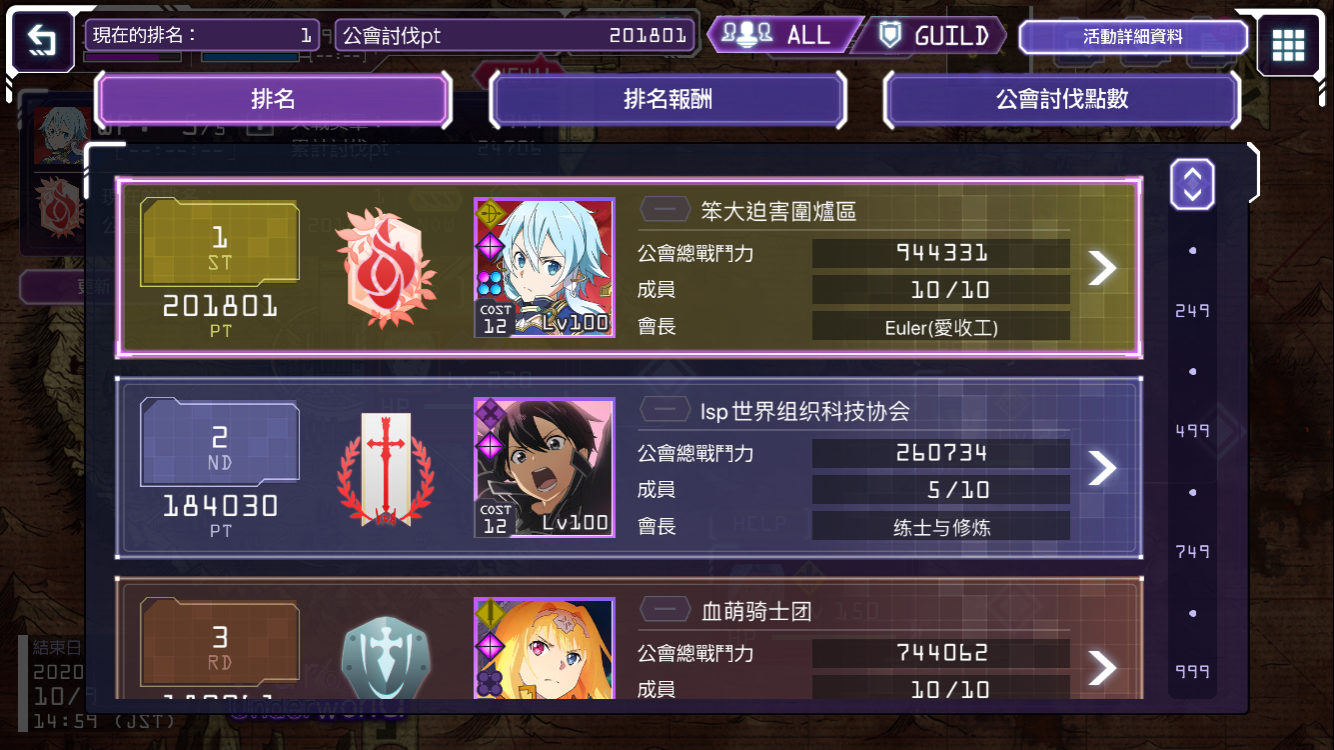Expand details for lsp世界组织科技协会 guild
The width and height of the screenshot is (1334, 750).
1102,468
